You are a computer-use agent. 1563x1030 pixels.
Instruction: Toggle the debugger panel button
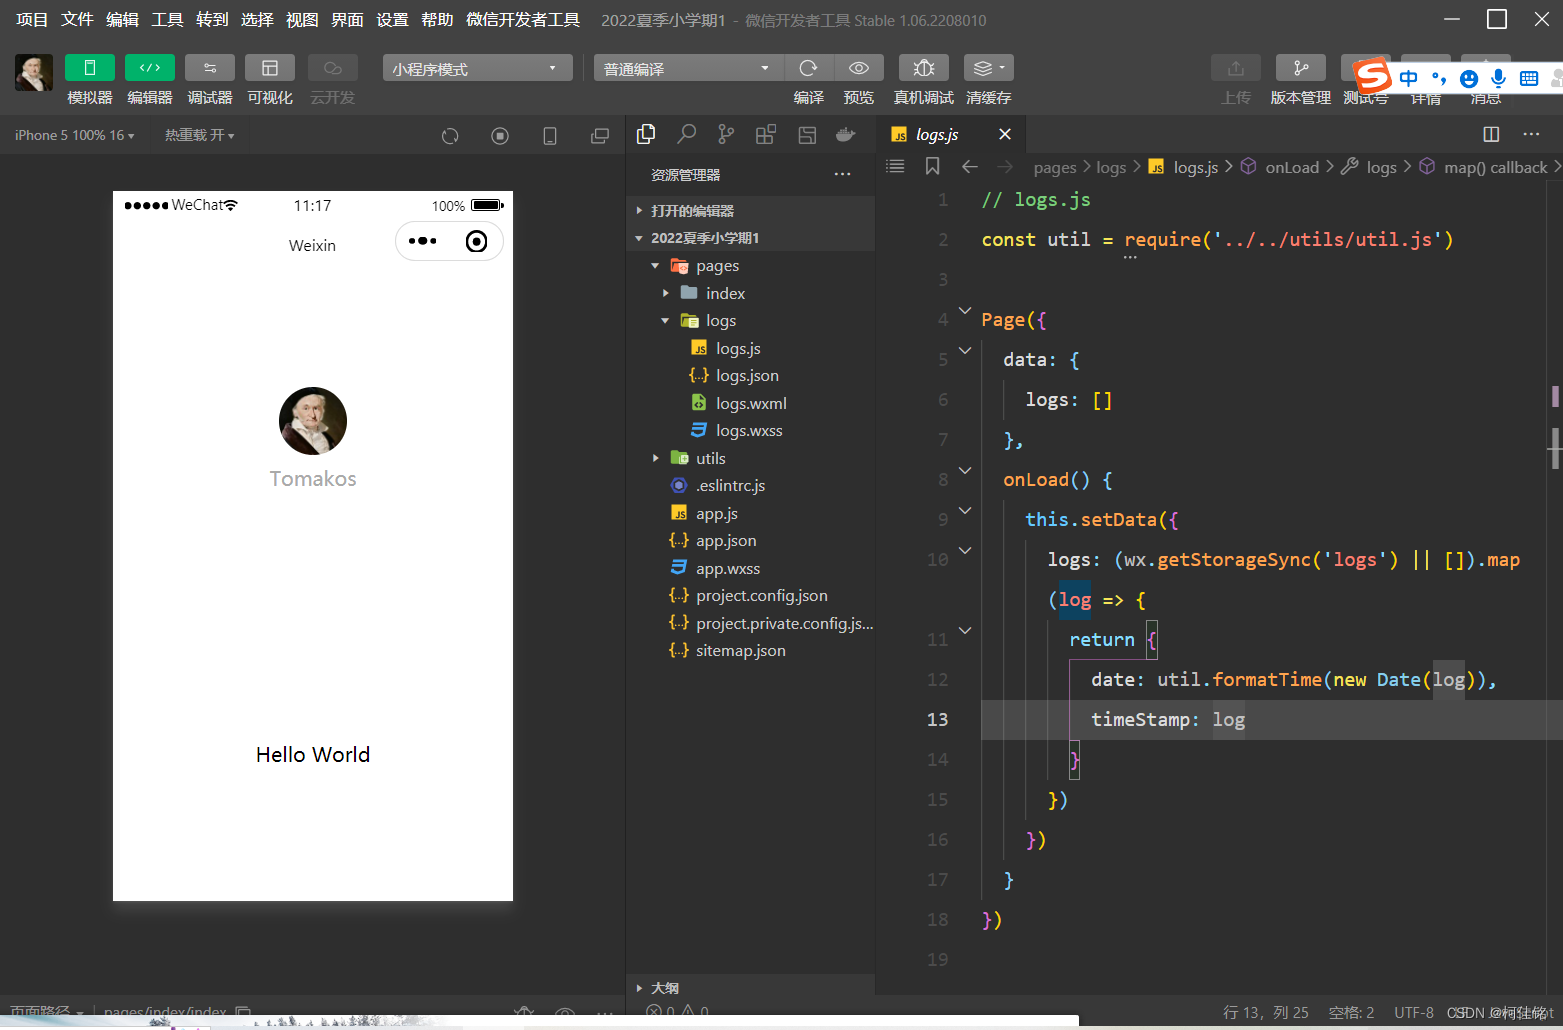click(x=210, y=68)
